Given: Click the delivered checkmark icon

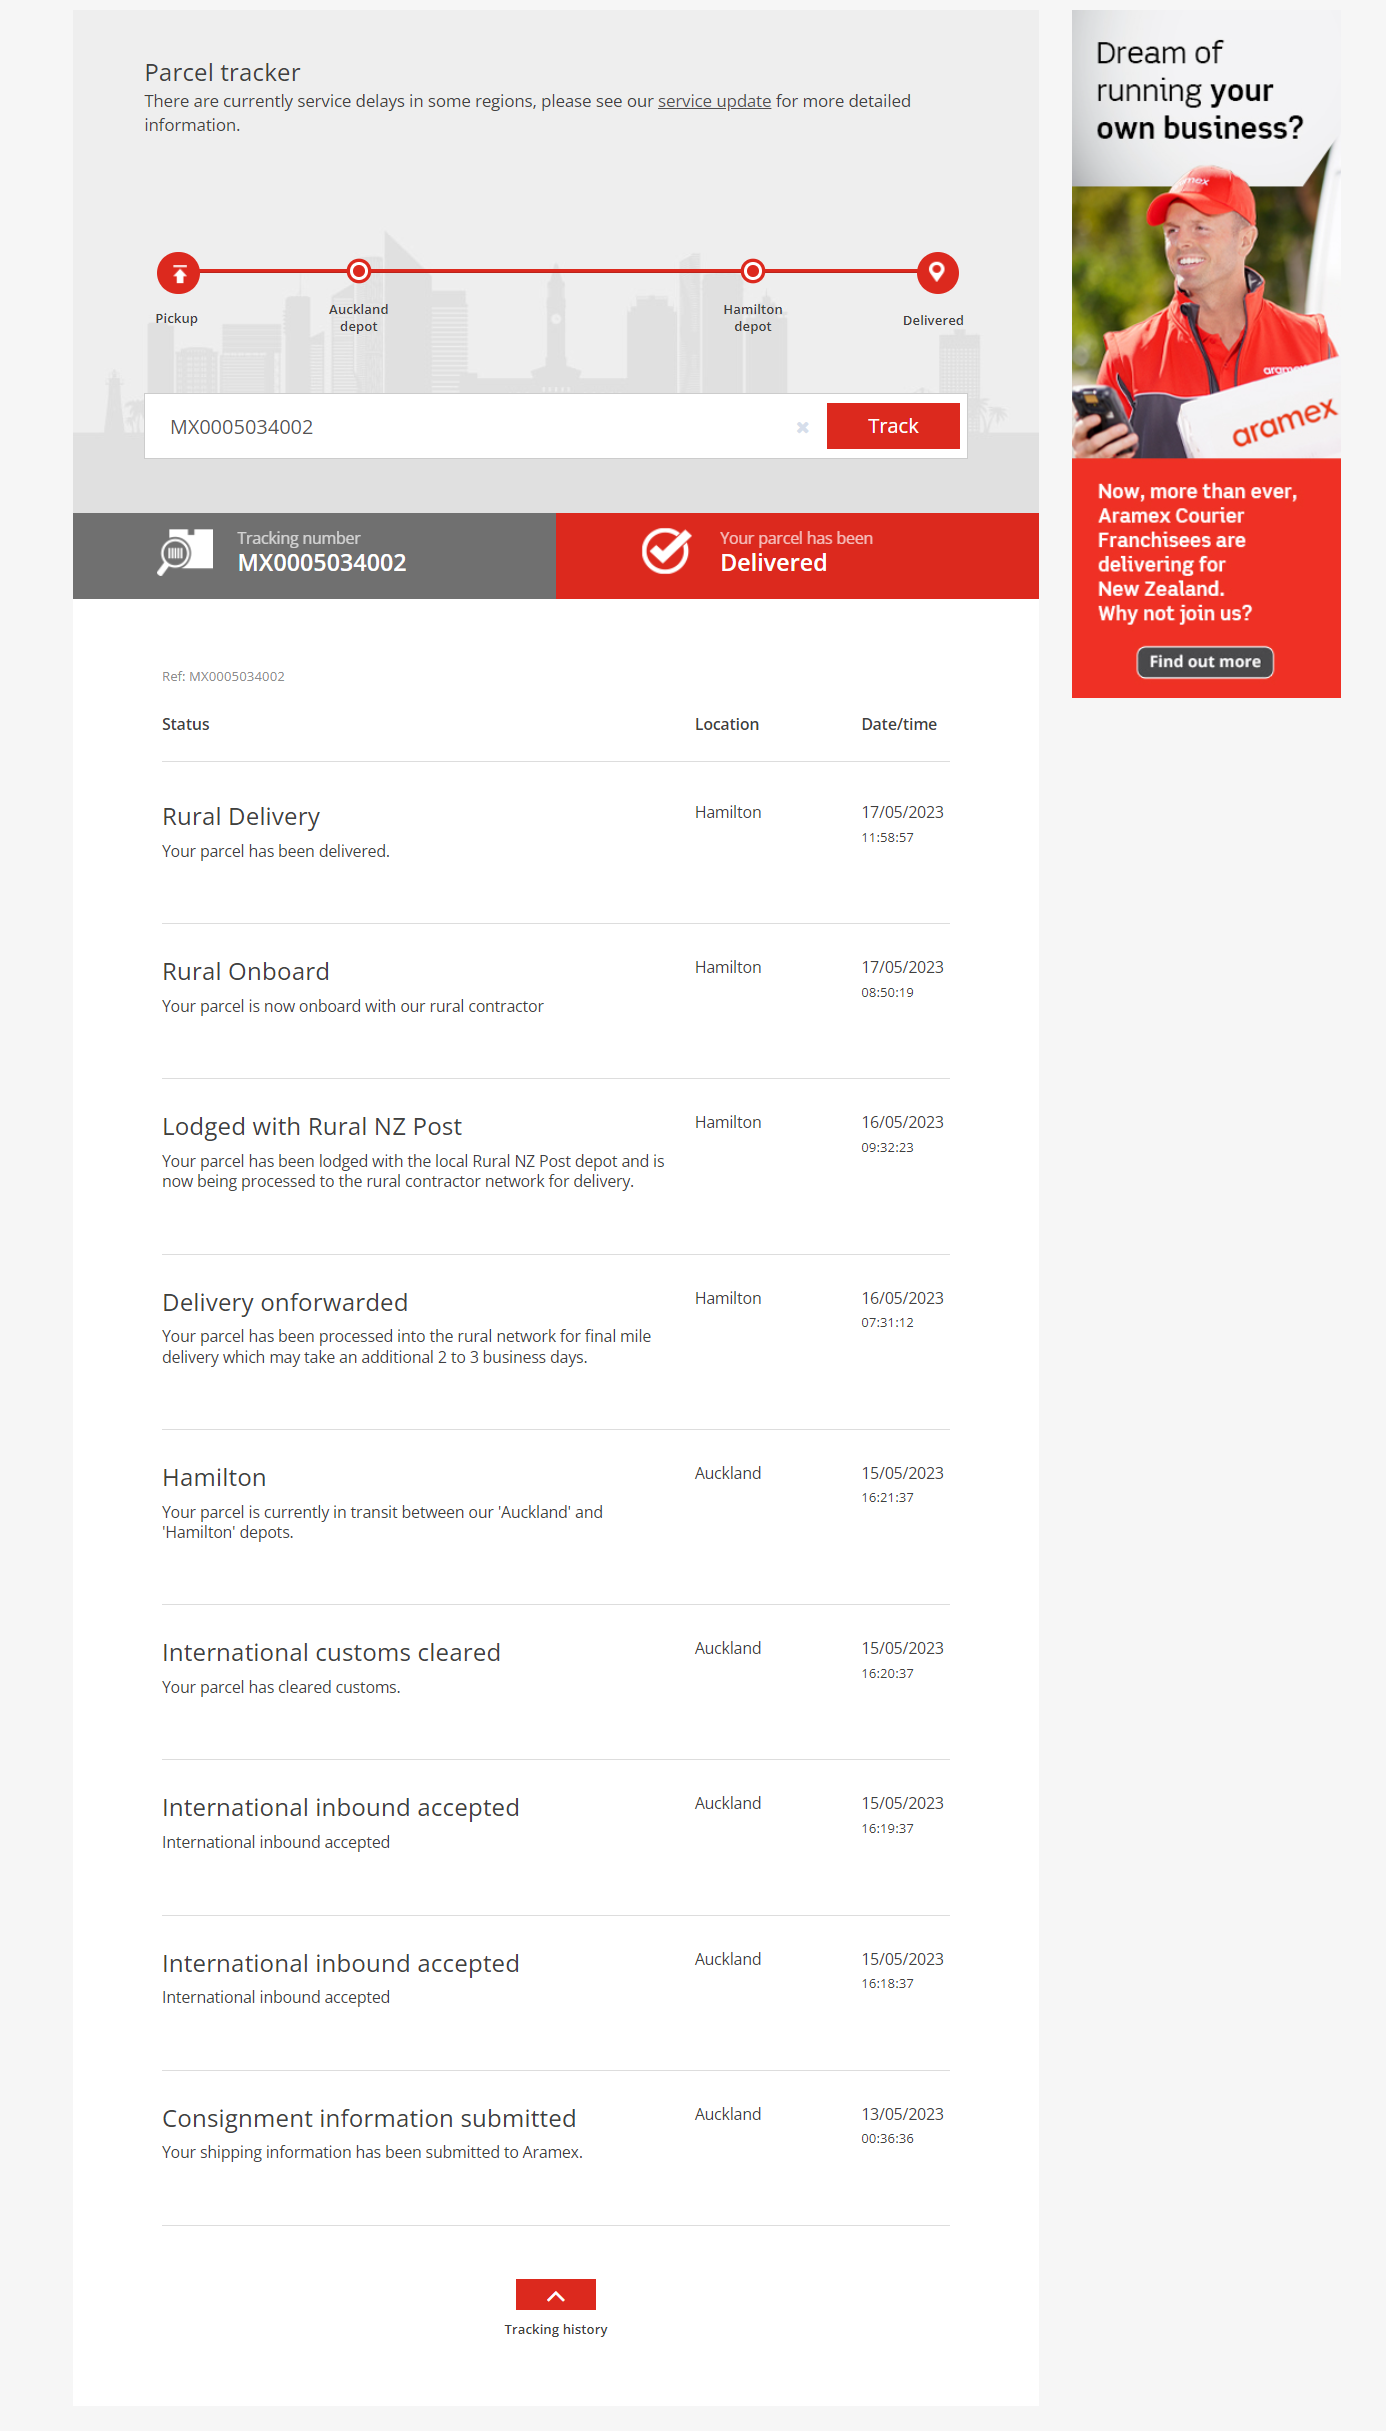Looking at the screenshot, I should (666, 551).
